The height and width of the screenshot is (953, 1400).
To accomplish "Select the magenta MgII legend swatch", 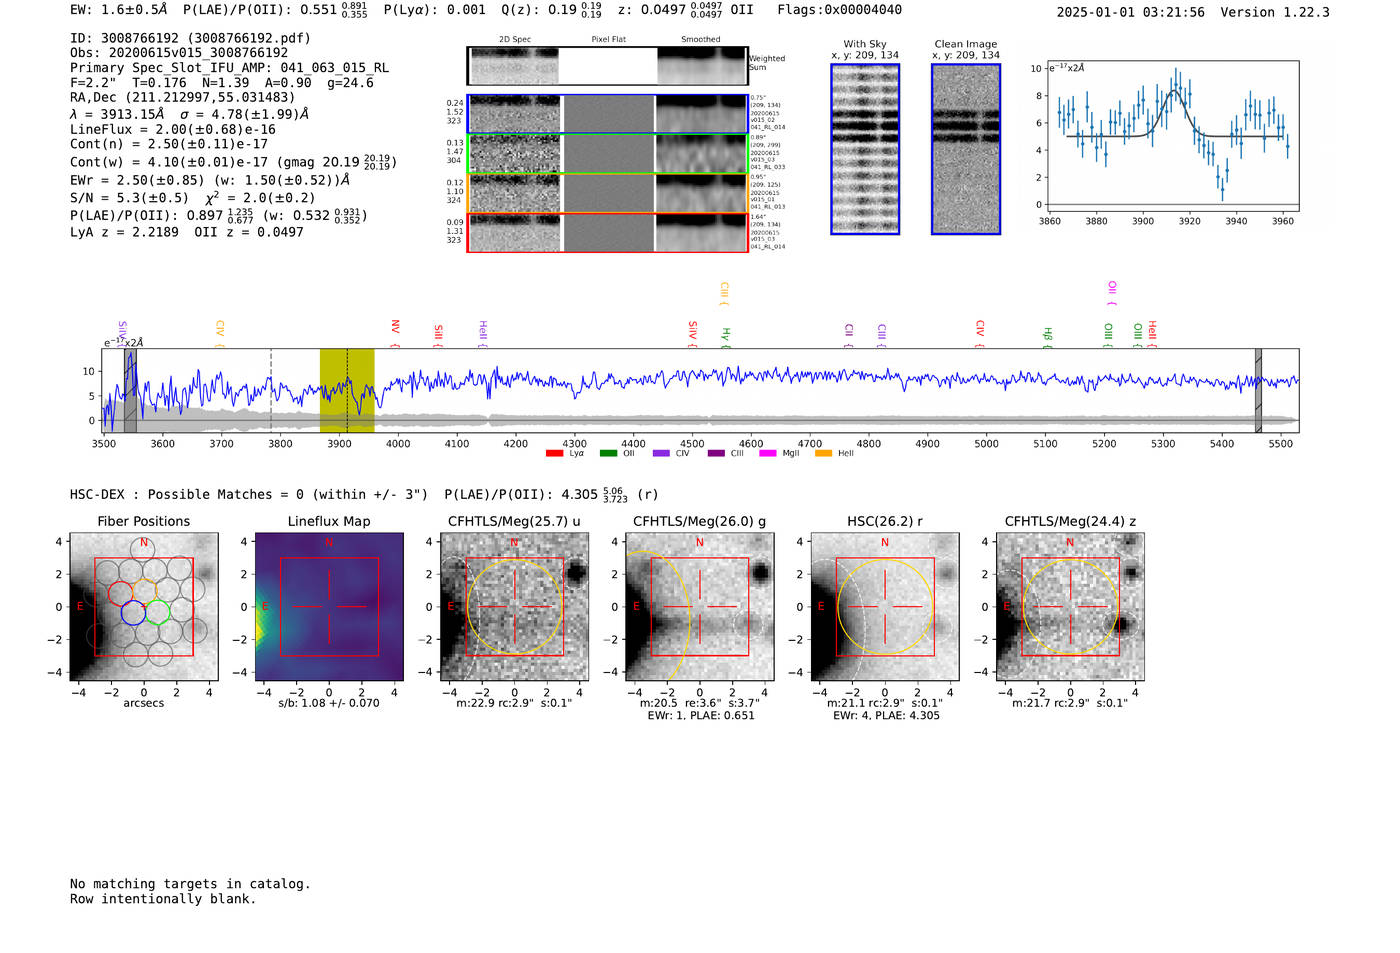I will pos(768,454).
